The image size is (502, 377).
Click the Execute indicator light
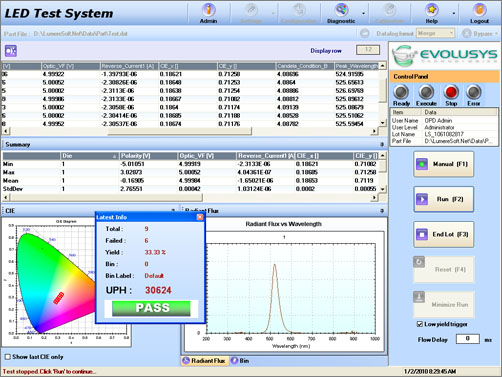[x=426, y=92]
